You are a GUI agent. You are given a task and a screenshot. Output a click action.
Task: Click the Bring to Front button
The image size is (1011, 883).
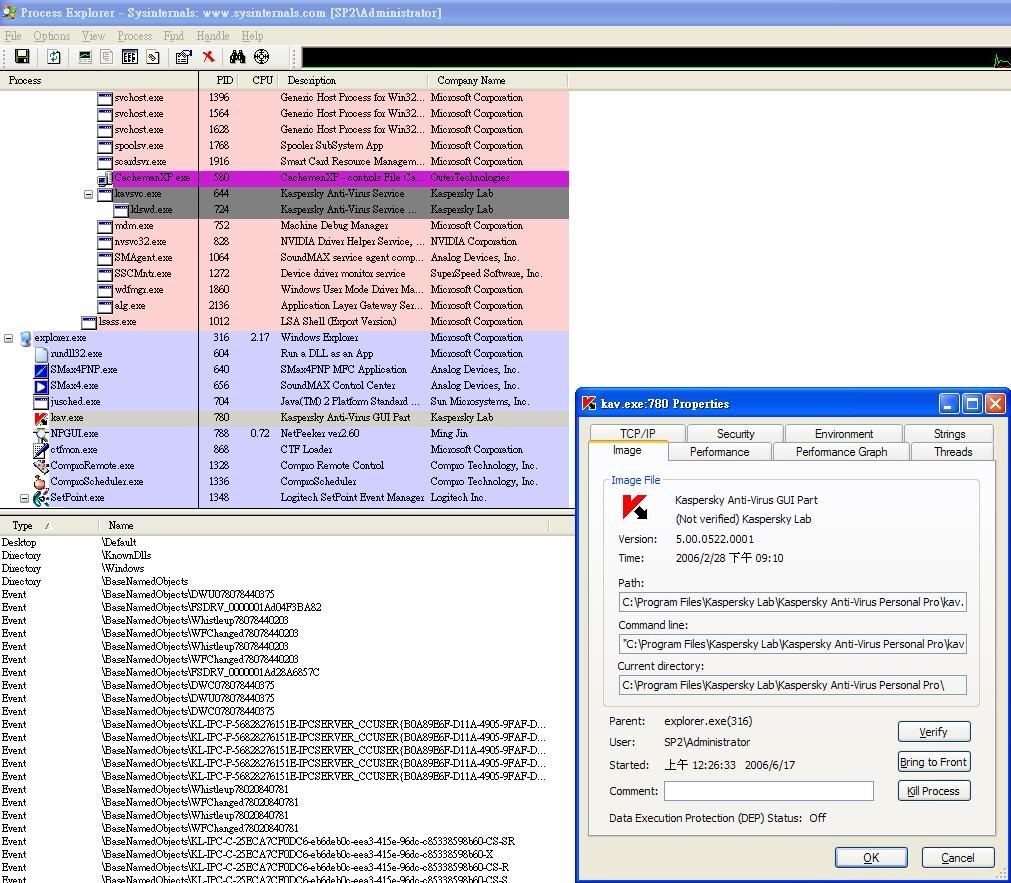(934, 762)
